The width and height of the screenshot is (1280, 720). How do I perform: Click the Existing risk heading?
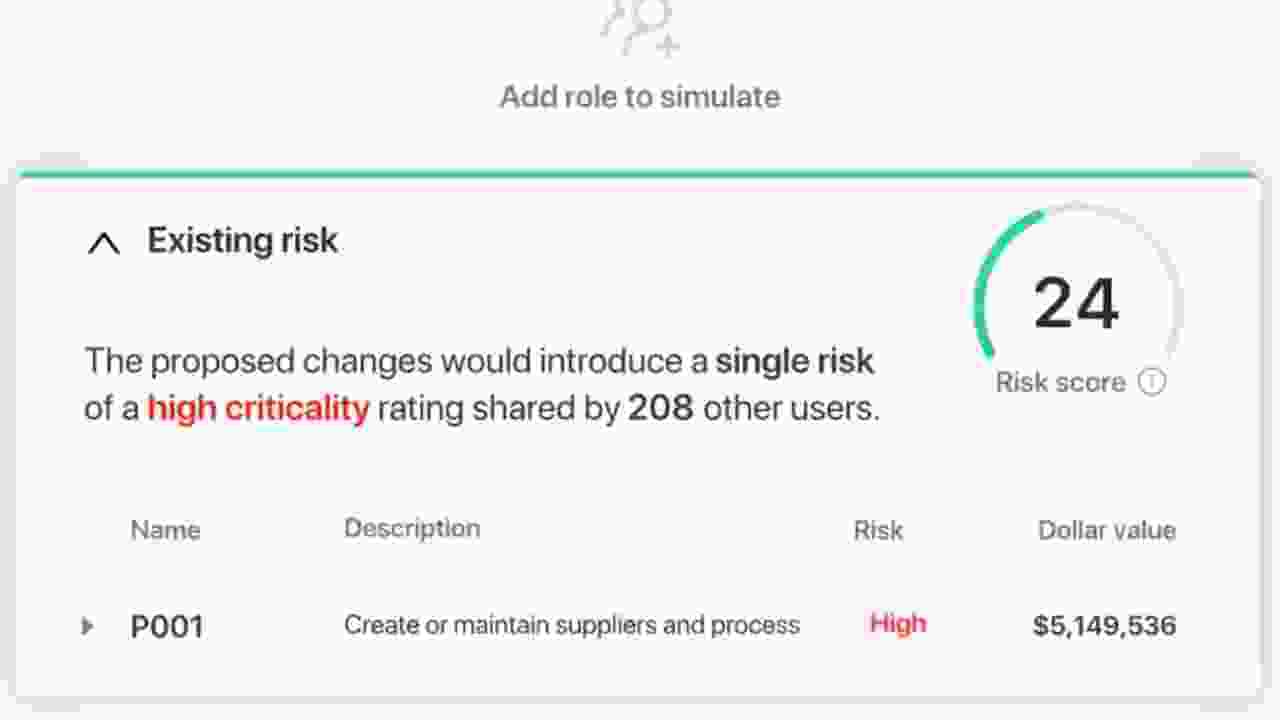coord(243,241)
